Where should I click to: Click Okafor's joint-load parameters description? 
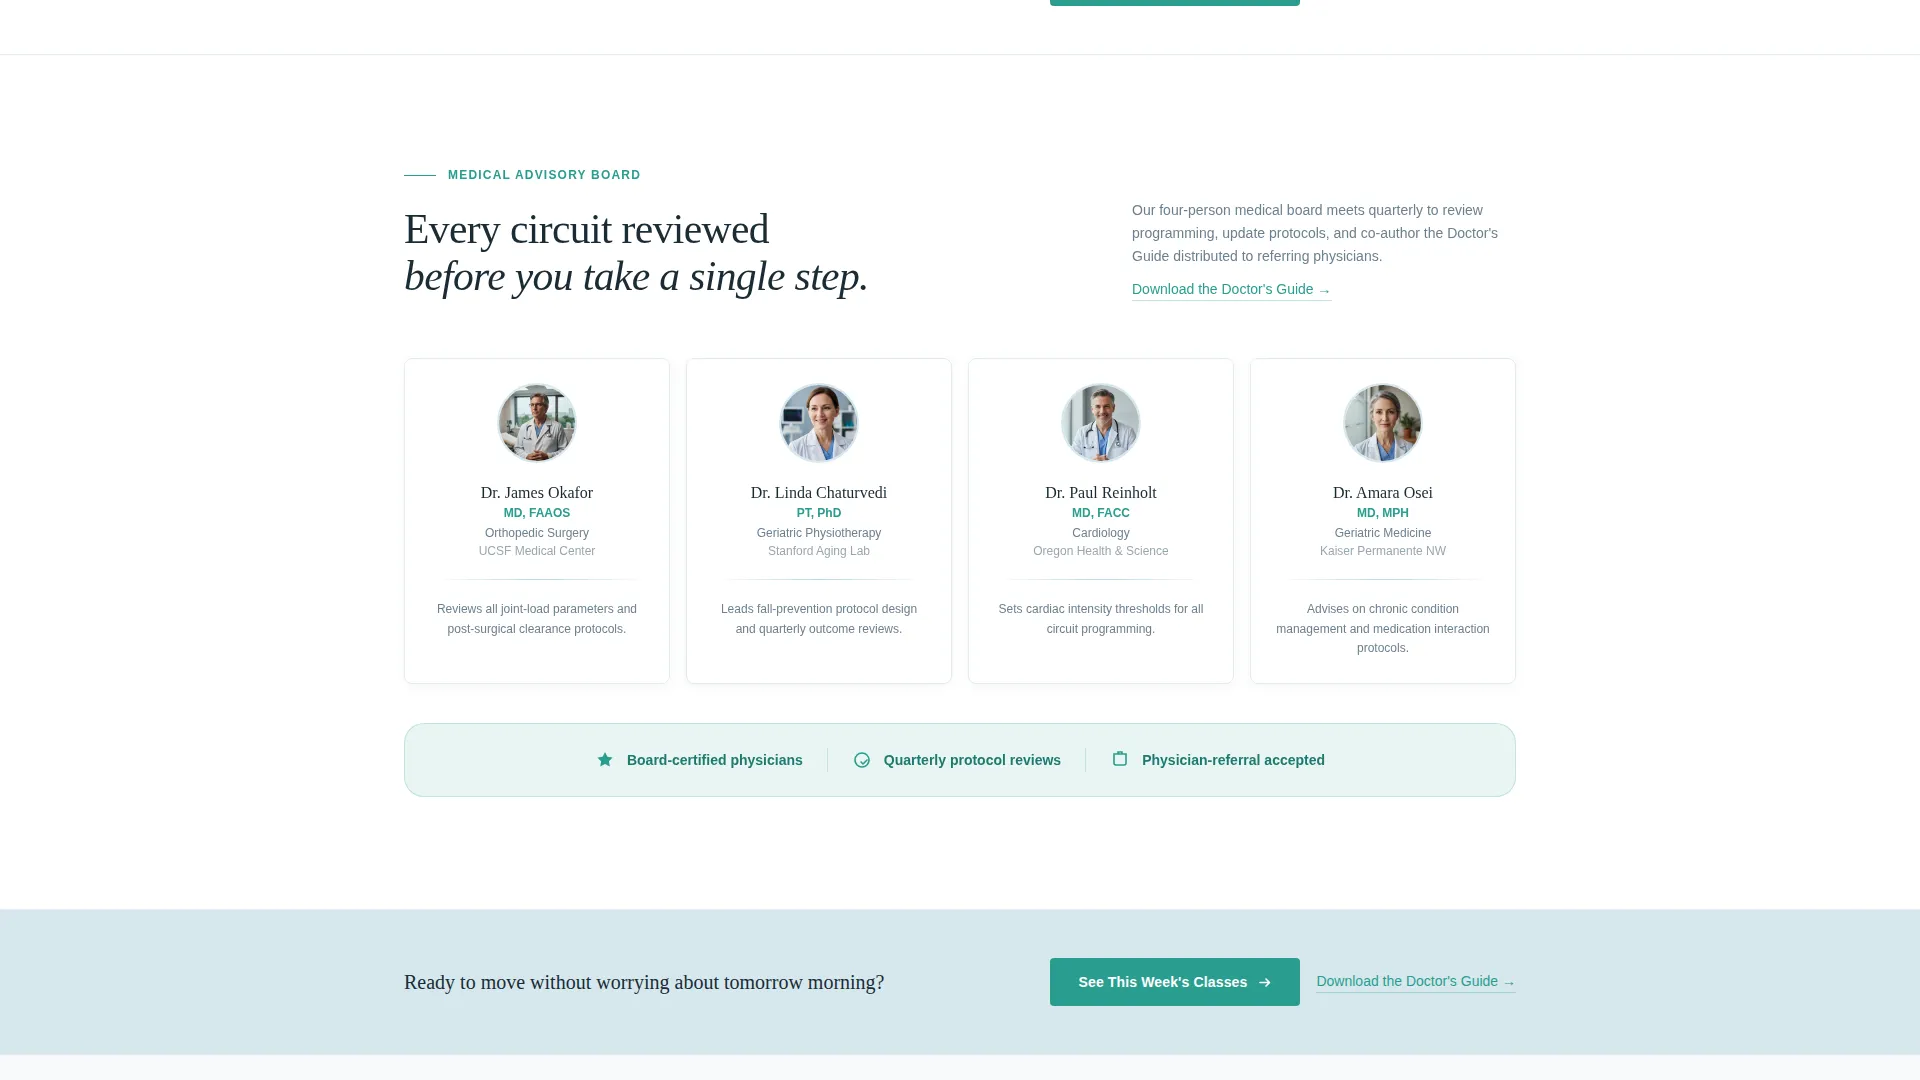[537, 619]
